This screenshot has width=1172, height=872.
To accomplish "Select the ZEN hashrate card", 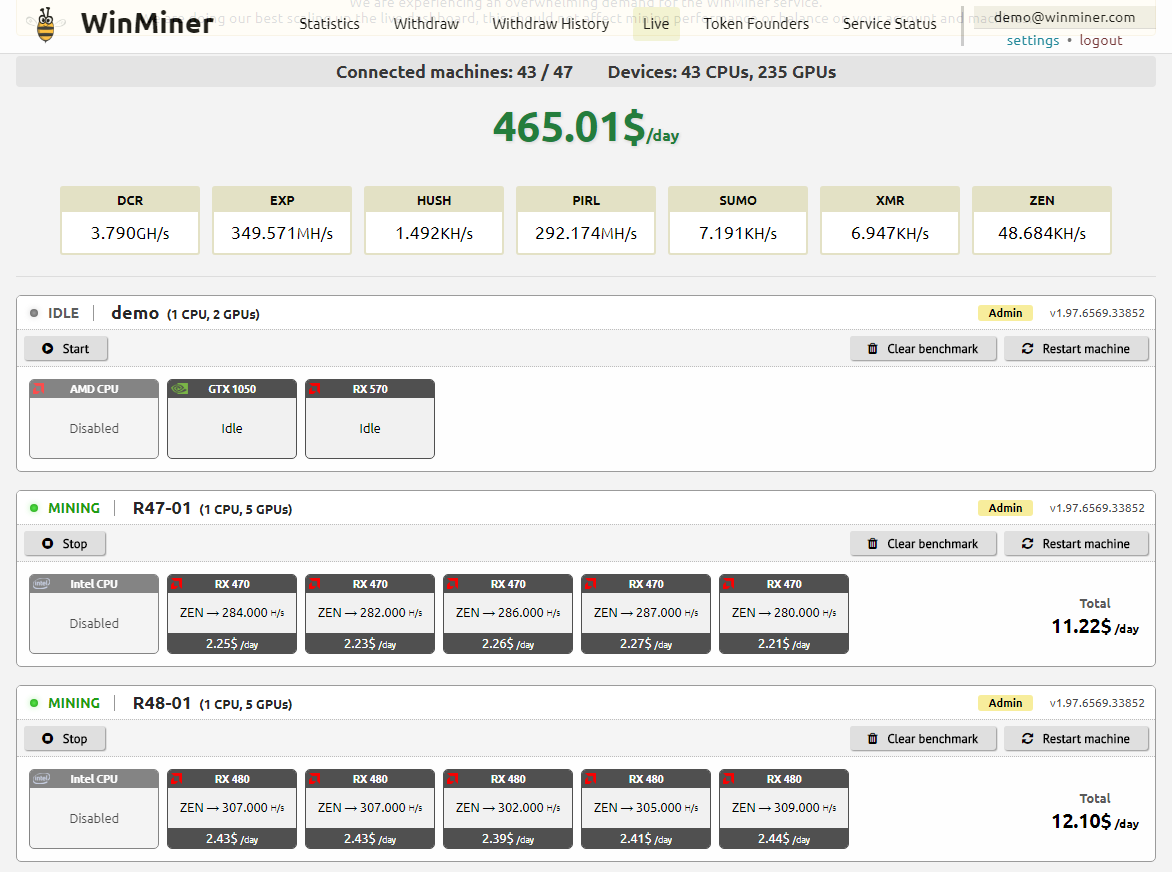I will pos(1042,220).
